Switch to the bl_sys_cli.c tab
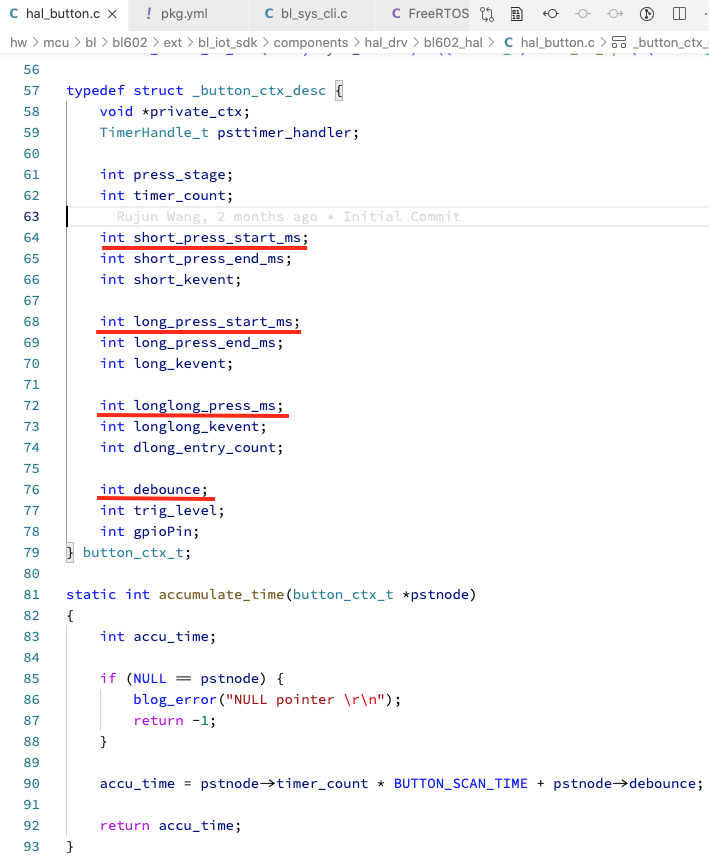 point(310,14)
